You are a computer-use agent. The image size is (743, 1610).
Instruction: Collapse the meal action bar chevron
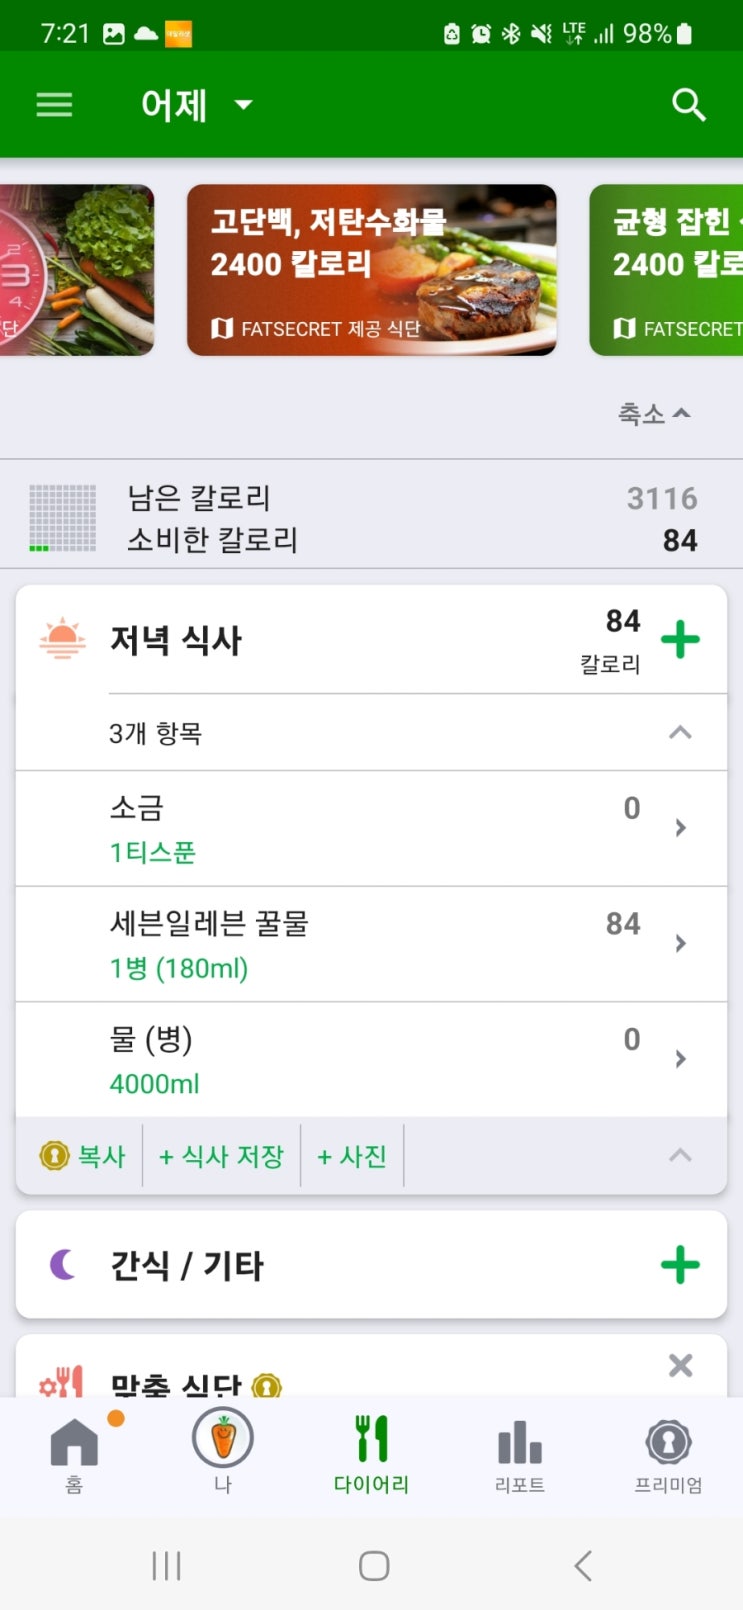[680, 1156]
